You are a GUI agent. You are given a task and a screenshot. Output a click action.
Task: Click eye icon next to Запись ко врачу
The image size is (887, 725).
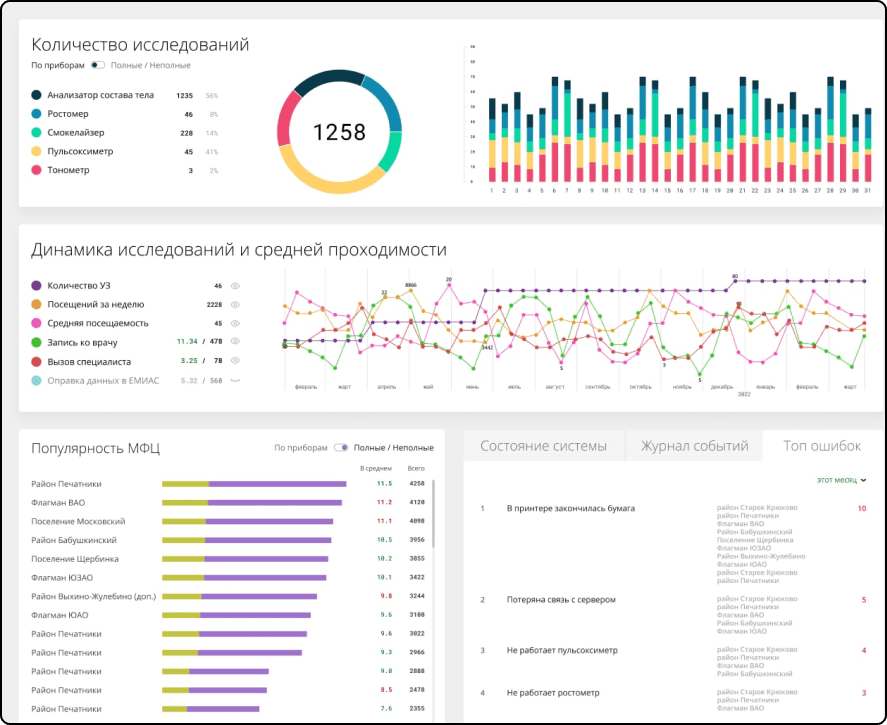[x=235, y=342]
